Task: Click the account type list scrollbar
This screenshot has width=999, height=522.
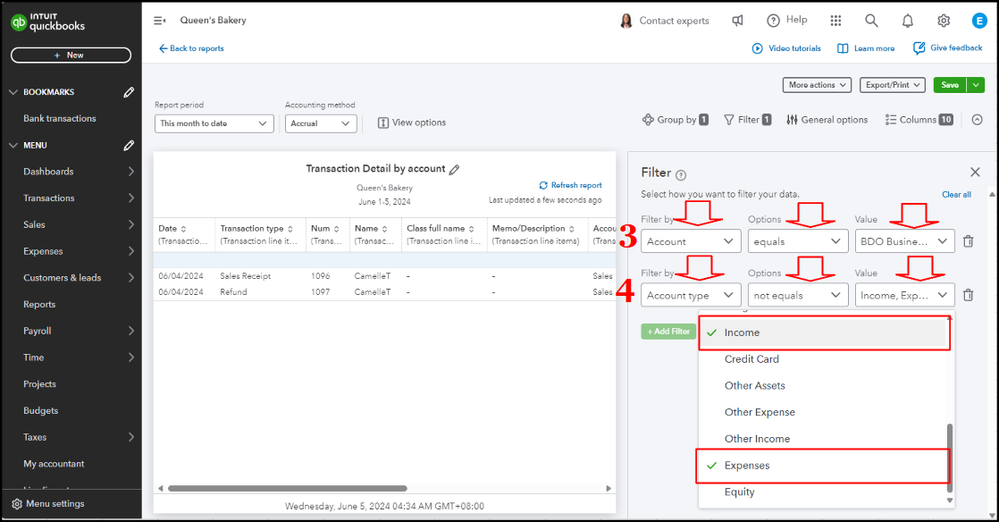Action: 949,458
